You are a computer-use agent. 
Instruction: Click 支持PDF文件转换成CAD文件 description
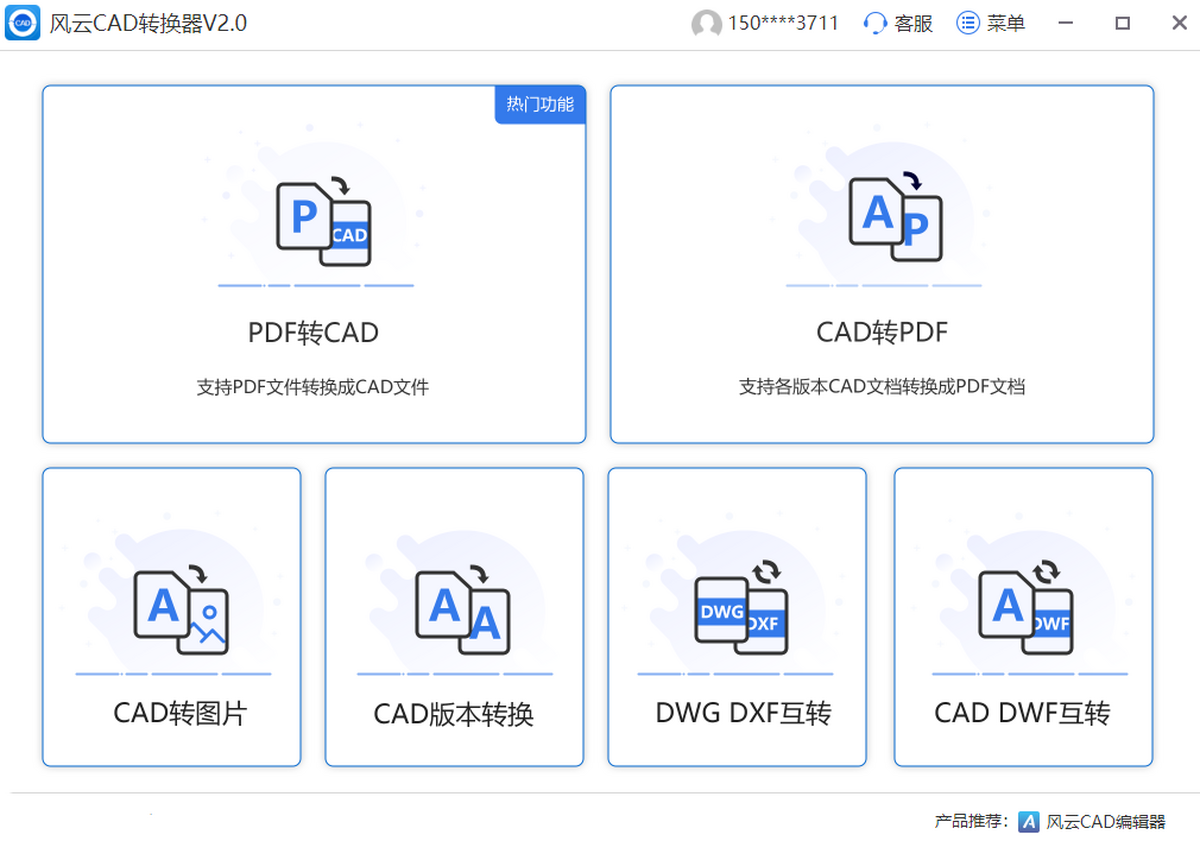[x=313, y=387]
